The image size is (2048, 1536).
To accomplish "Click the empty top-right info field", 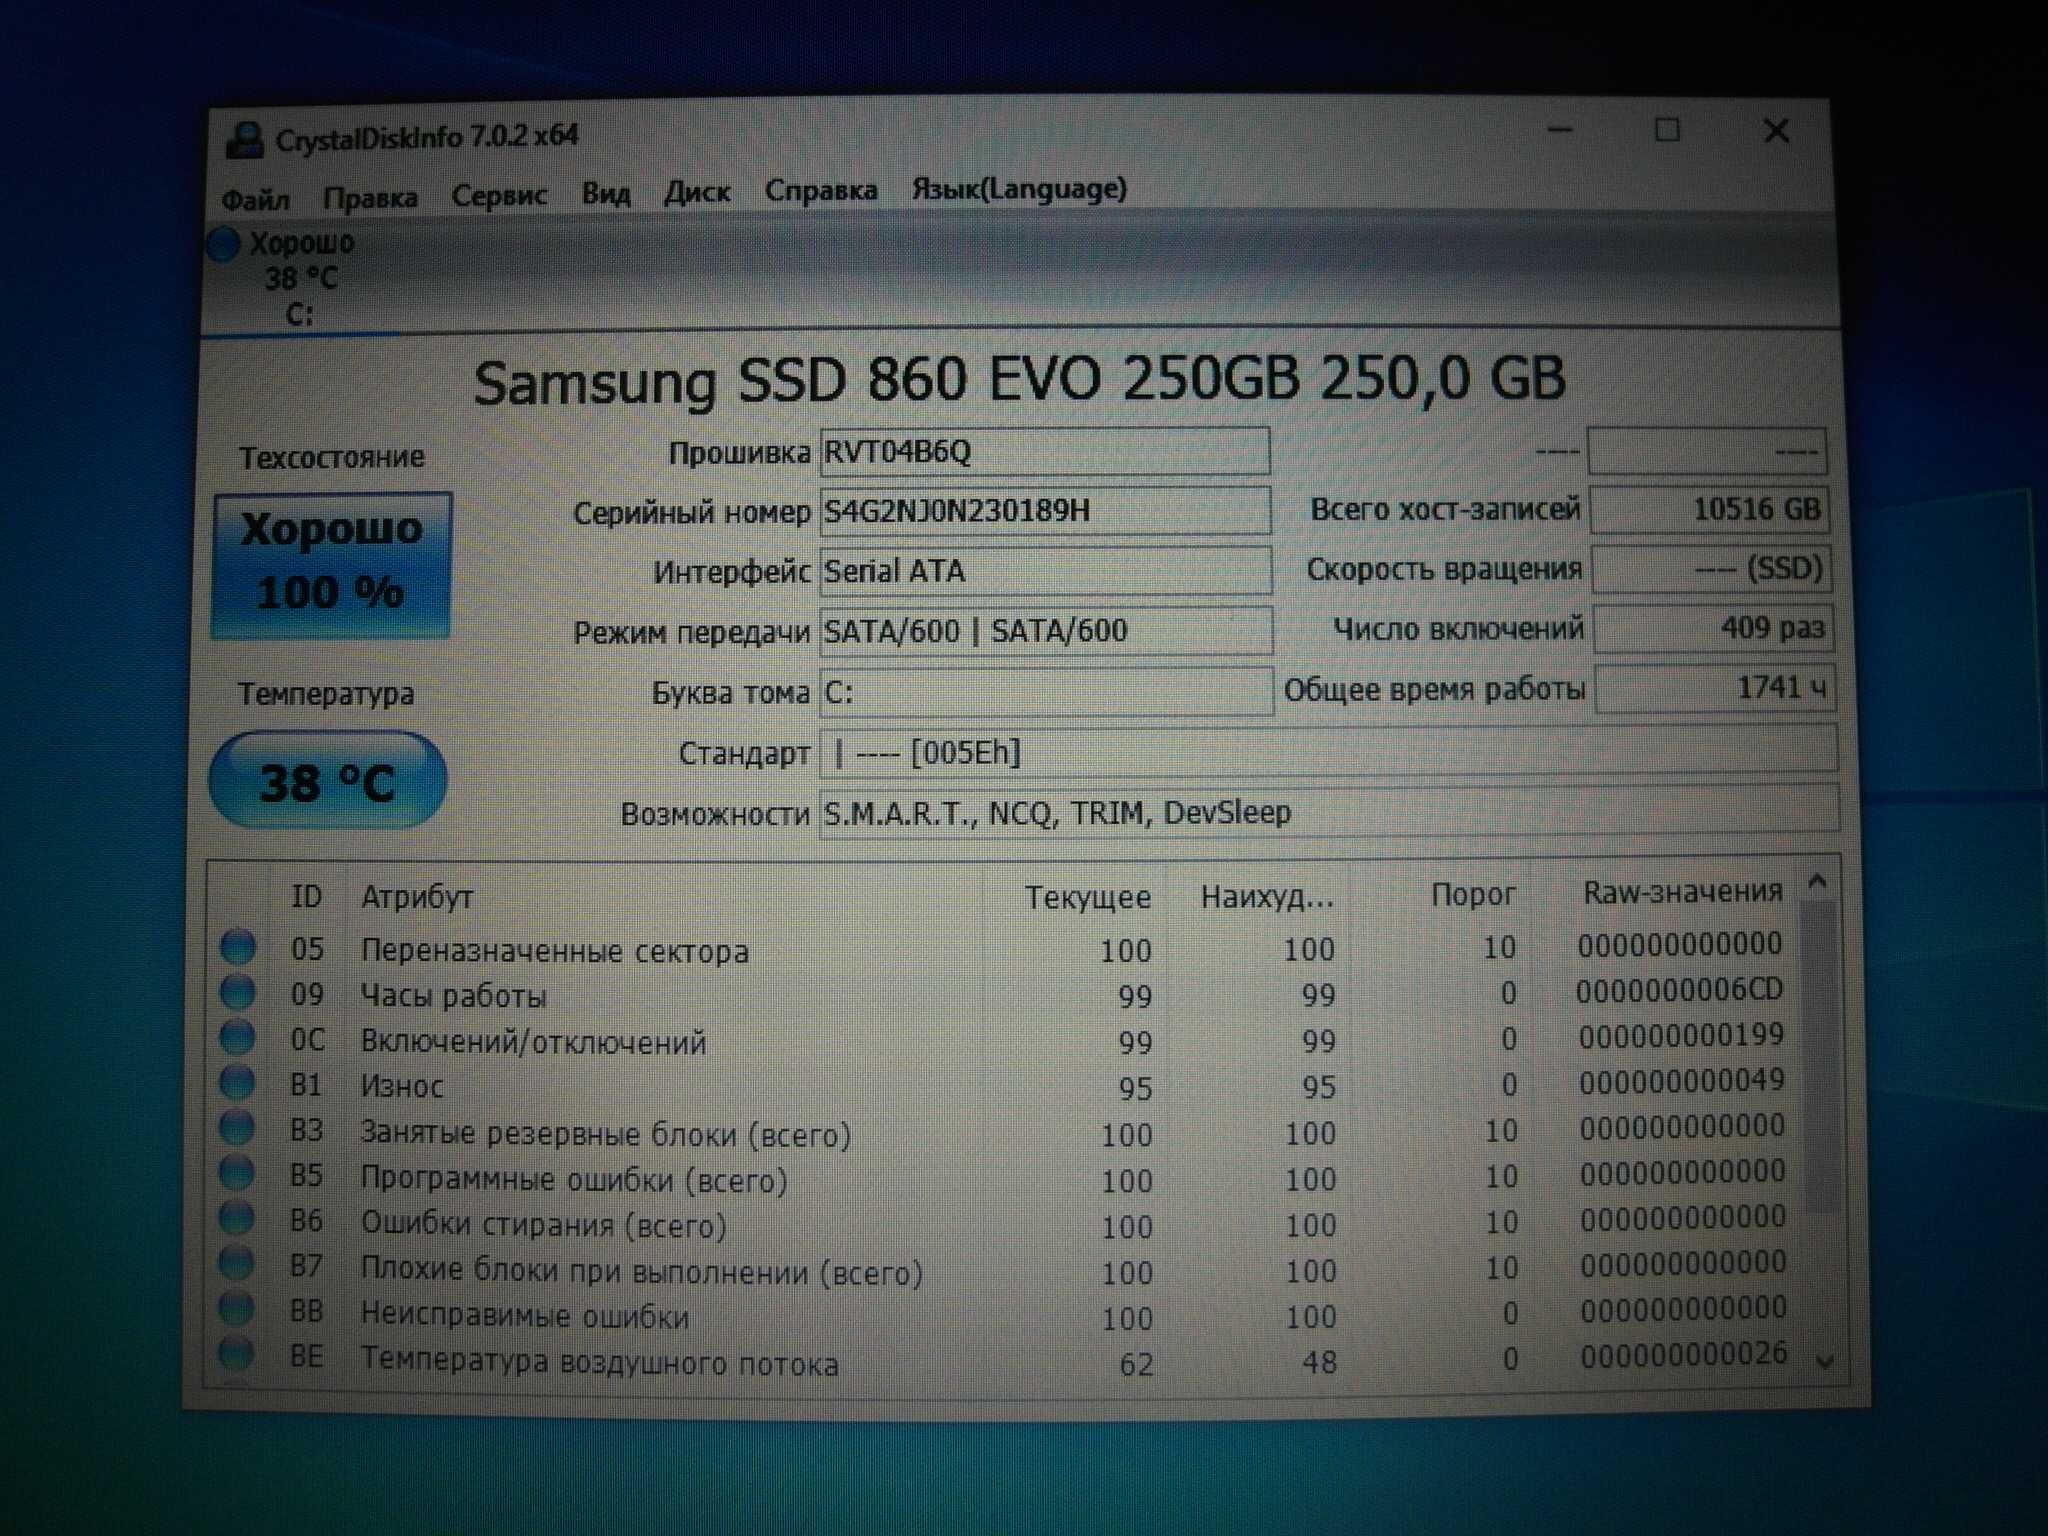I will 1708,451.
